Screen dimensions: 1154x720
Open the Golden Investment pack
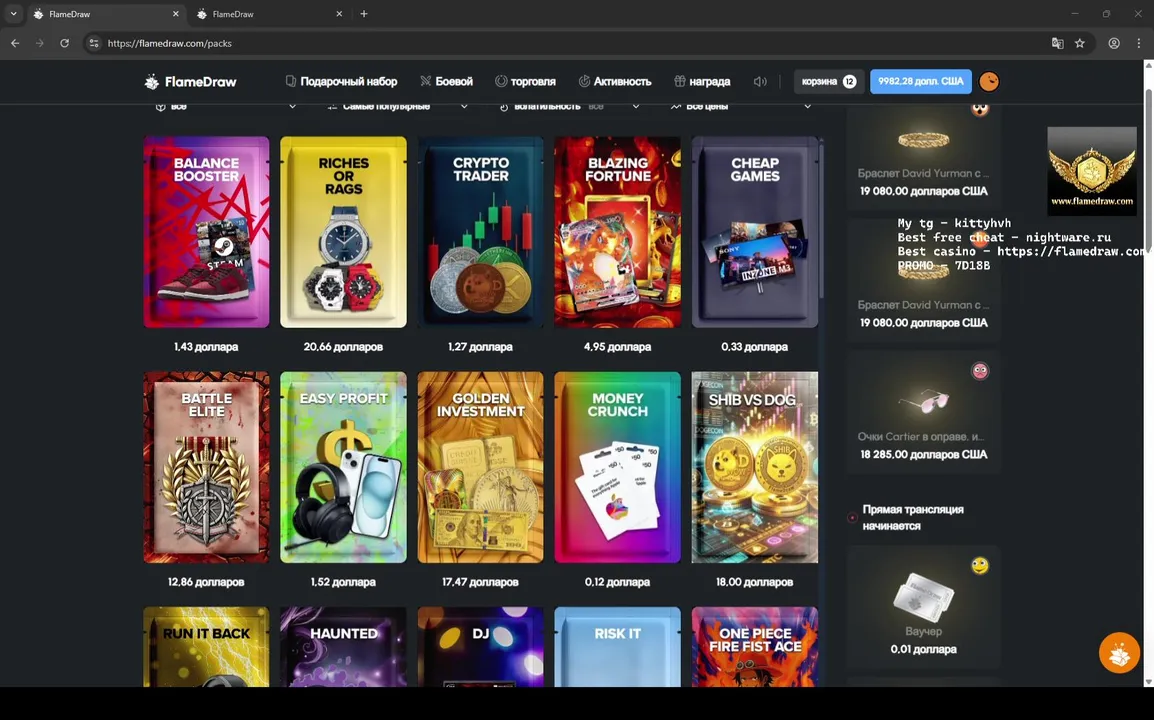(x=481, y=467)
